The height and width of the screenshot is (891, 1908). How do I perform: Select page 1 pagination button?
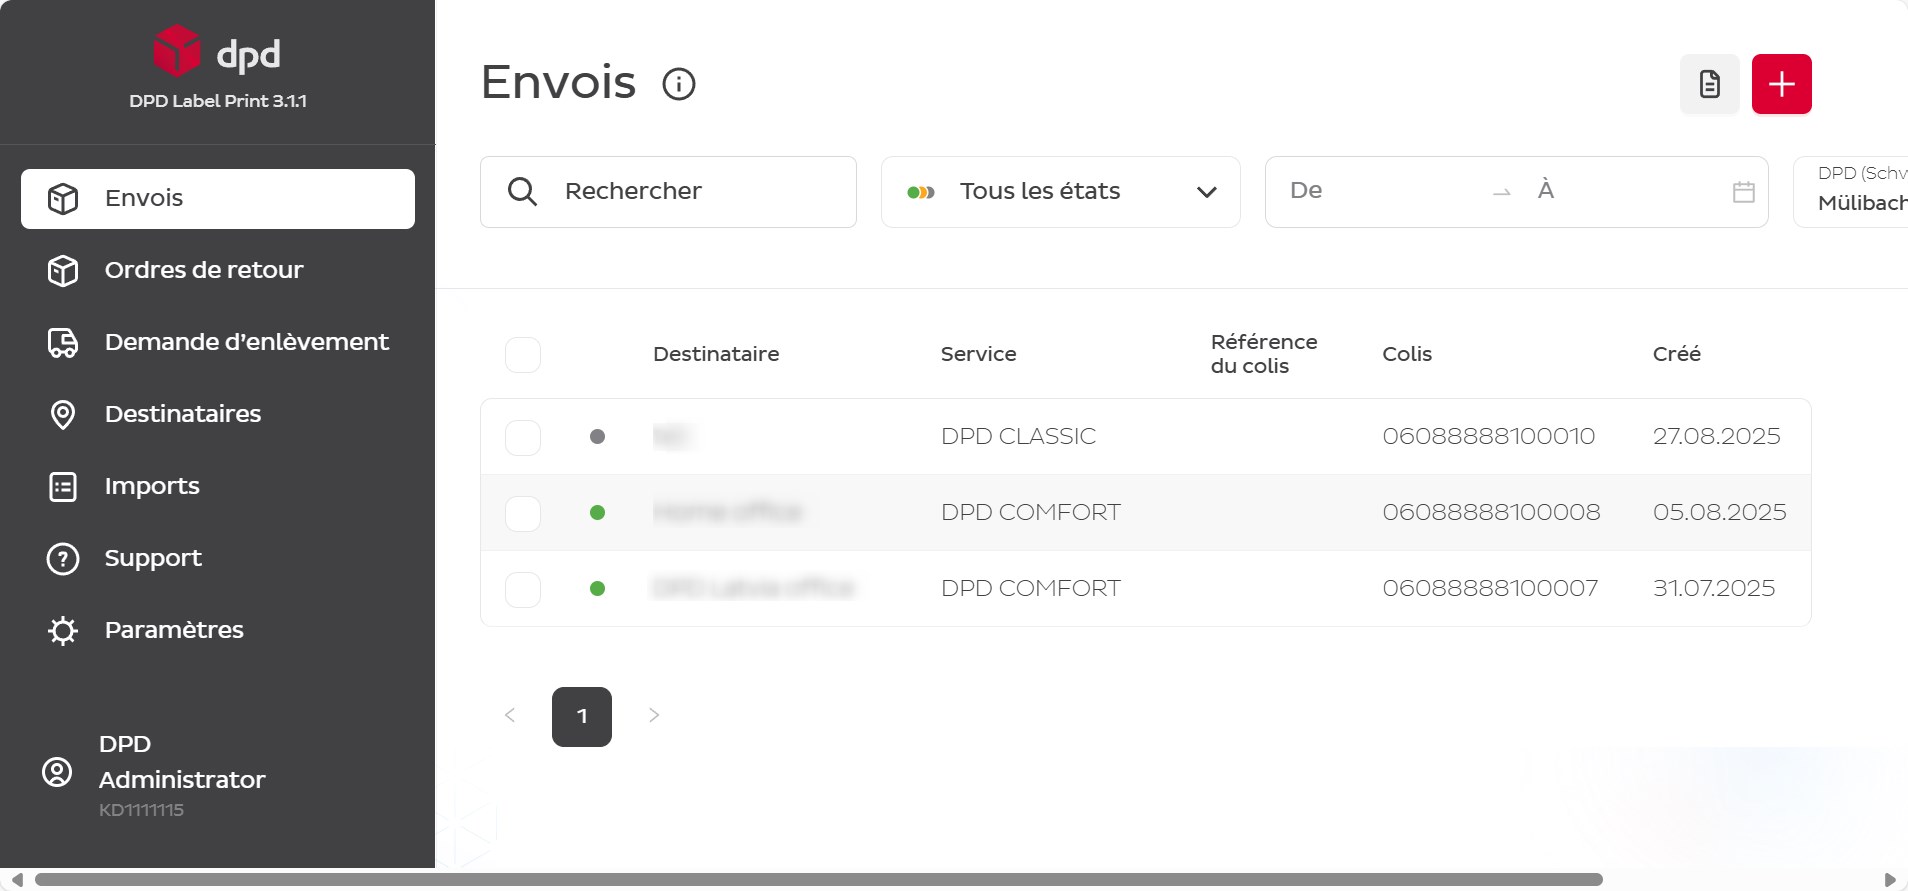[x=582, y=716]
